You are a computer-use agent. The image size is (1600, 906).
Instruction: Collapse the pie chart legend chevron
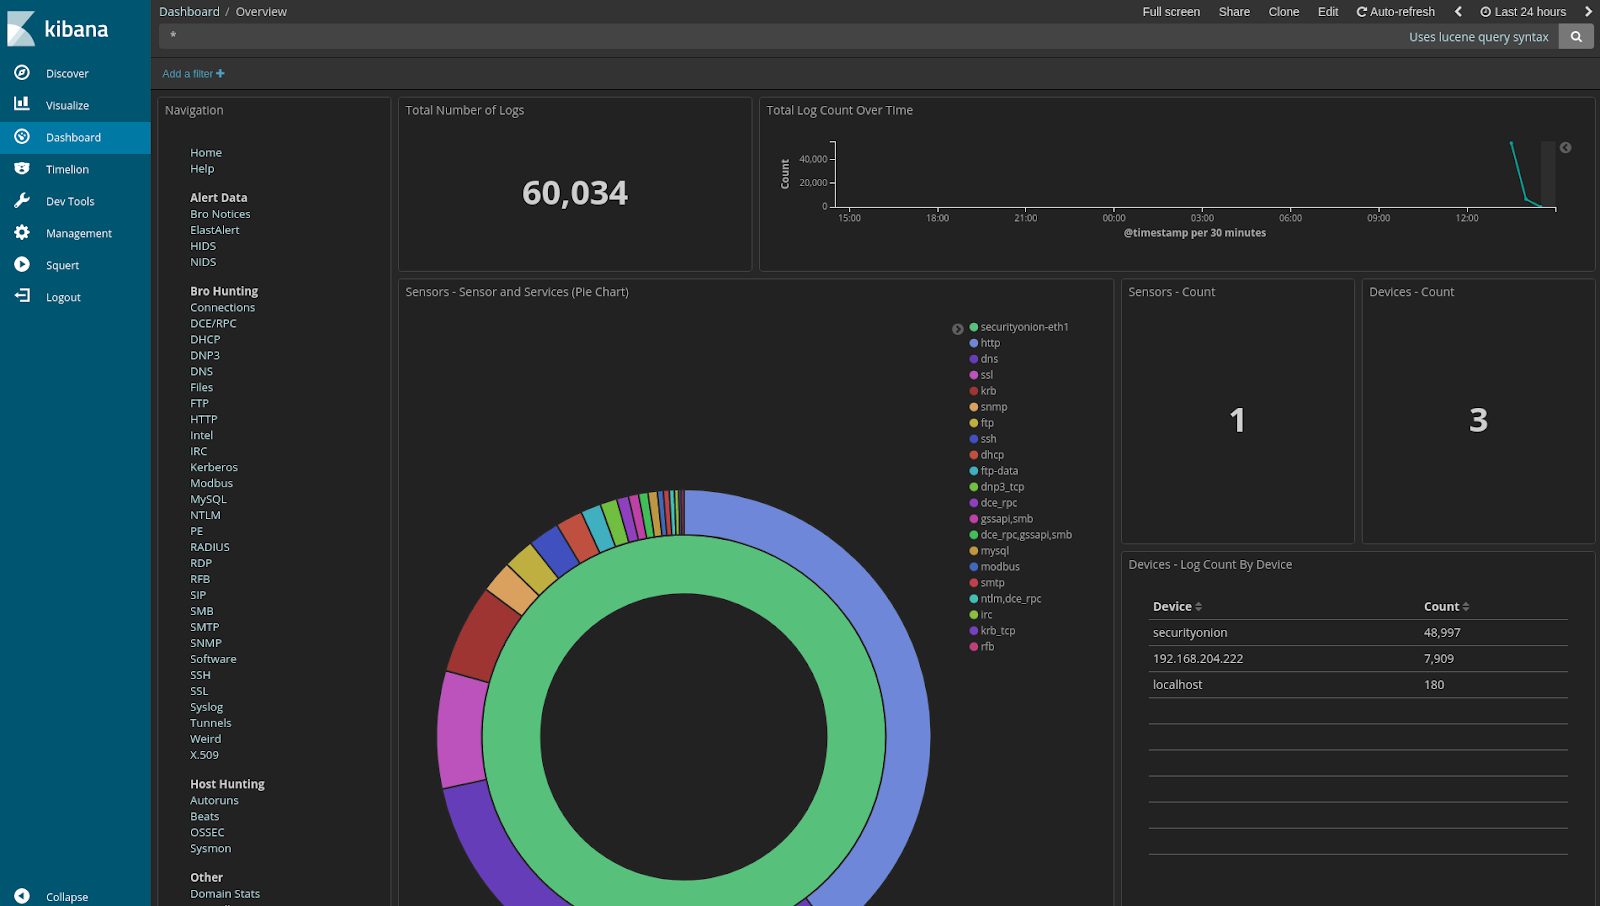[x=957, y=328]
